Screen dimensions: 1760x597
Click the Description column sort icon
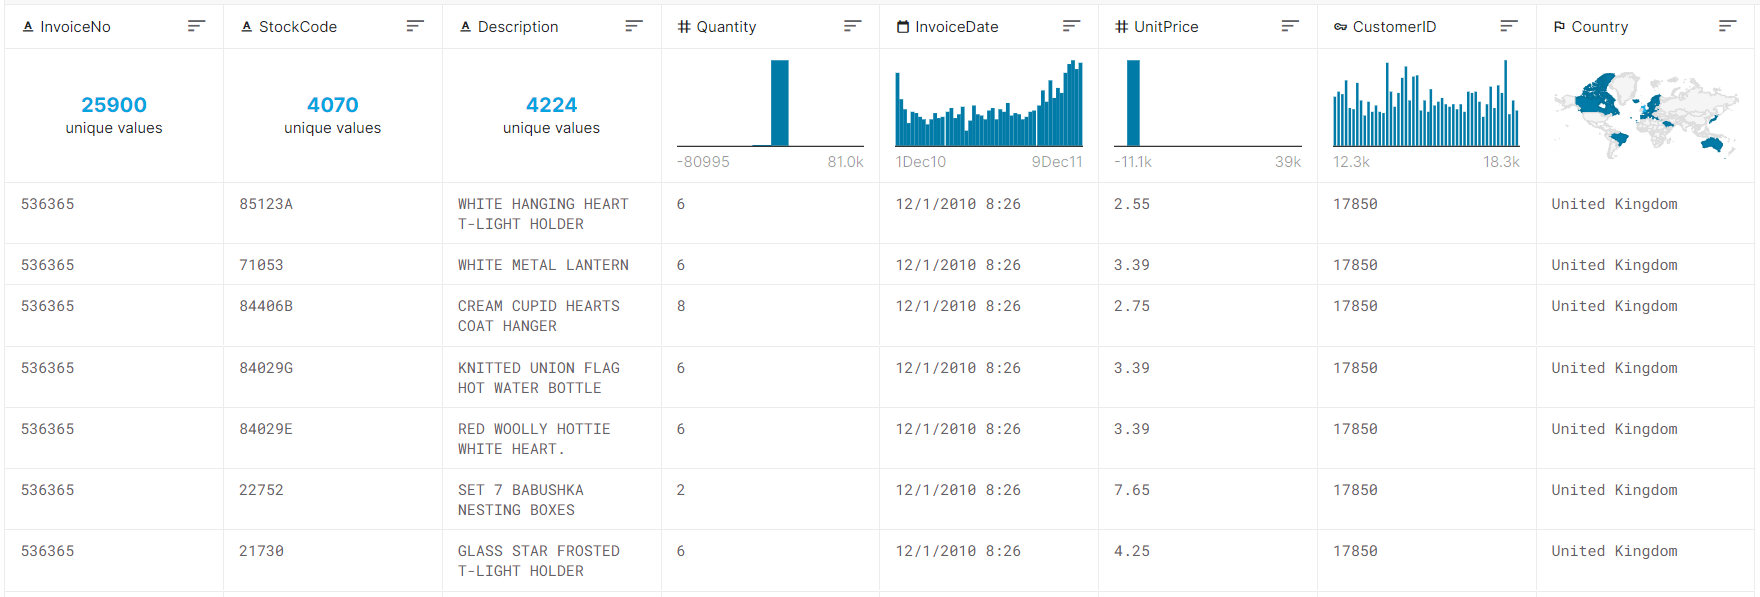pyautogui.click(x=634, y=26)
